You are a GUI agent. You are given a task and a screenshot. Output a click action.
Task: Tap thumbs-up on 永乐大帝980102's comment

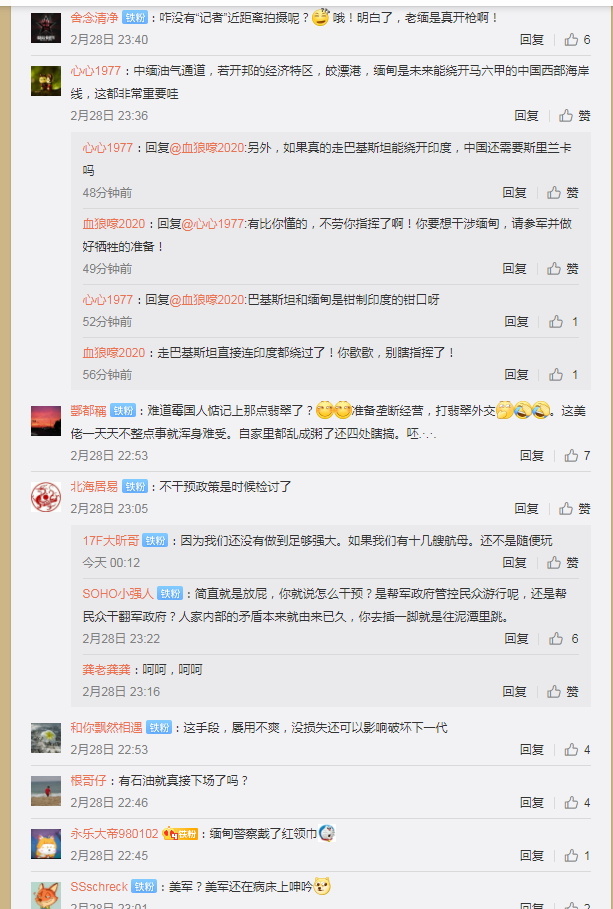click(577, 856)
